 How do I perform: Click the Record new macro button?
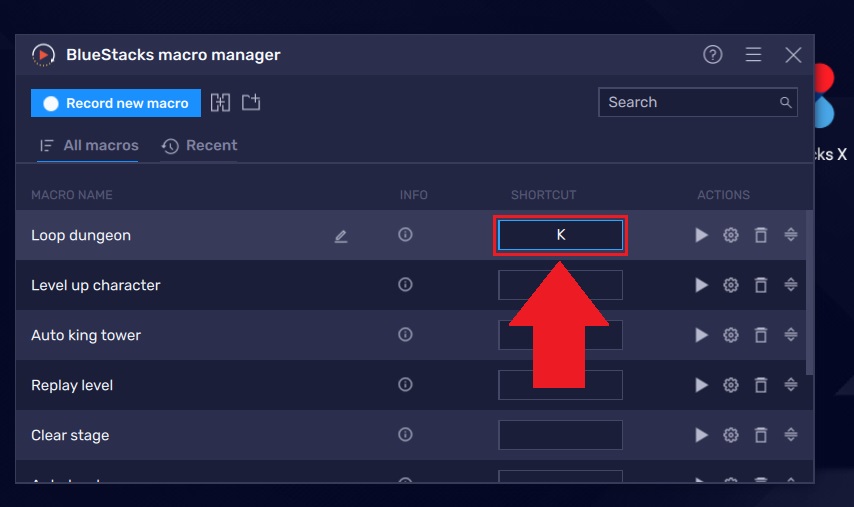[115, 103]
